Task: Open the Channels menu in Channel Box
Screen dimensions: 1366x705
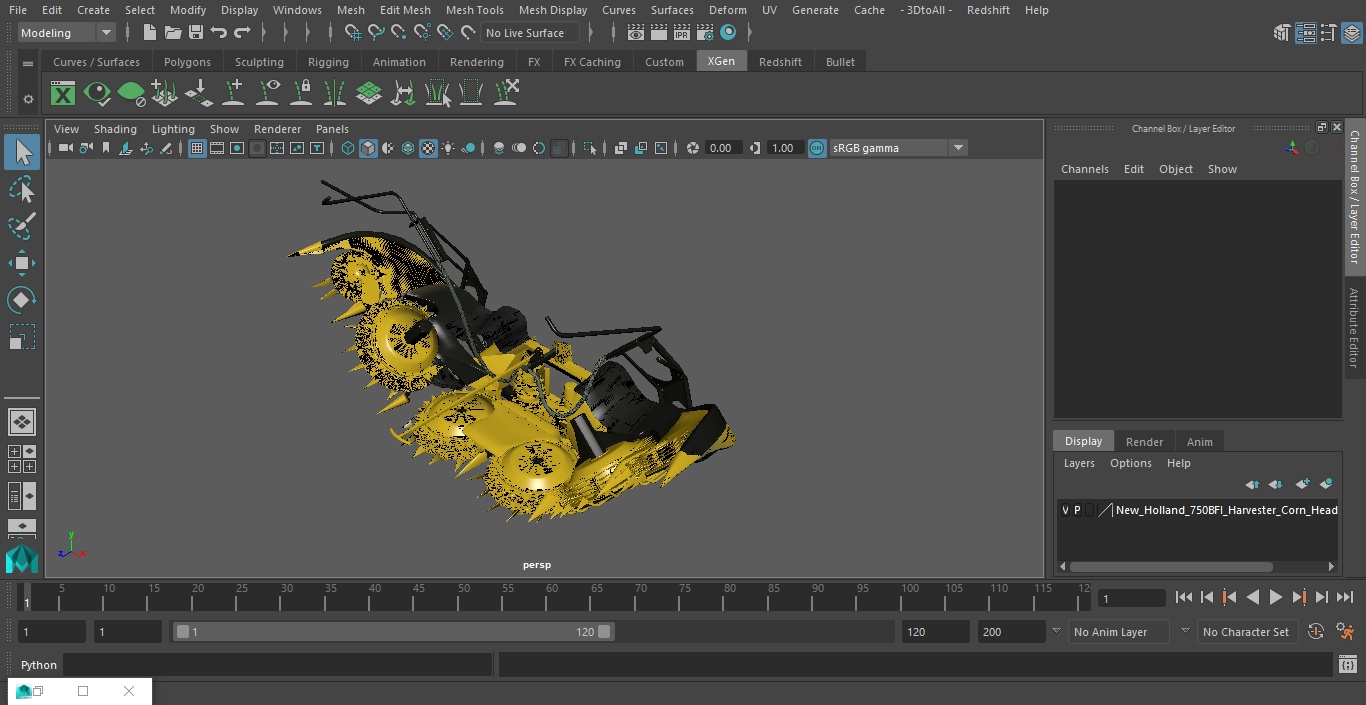Action: coord(1084,169)
